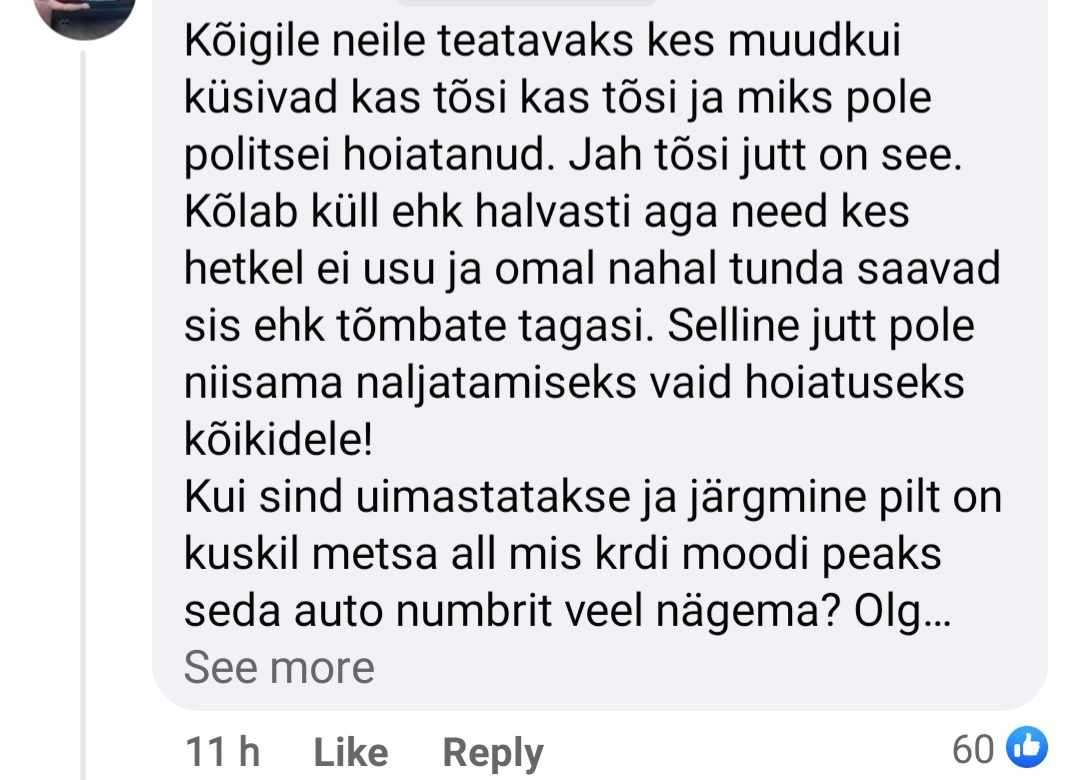Click the text "seda auto numbrit"
The height and width of the screenshot is (780, 1080).
[368, 610]
